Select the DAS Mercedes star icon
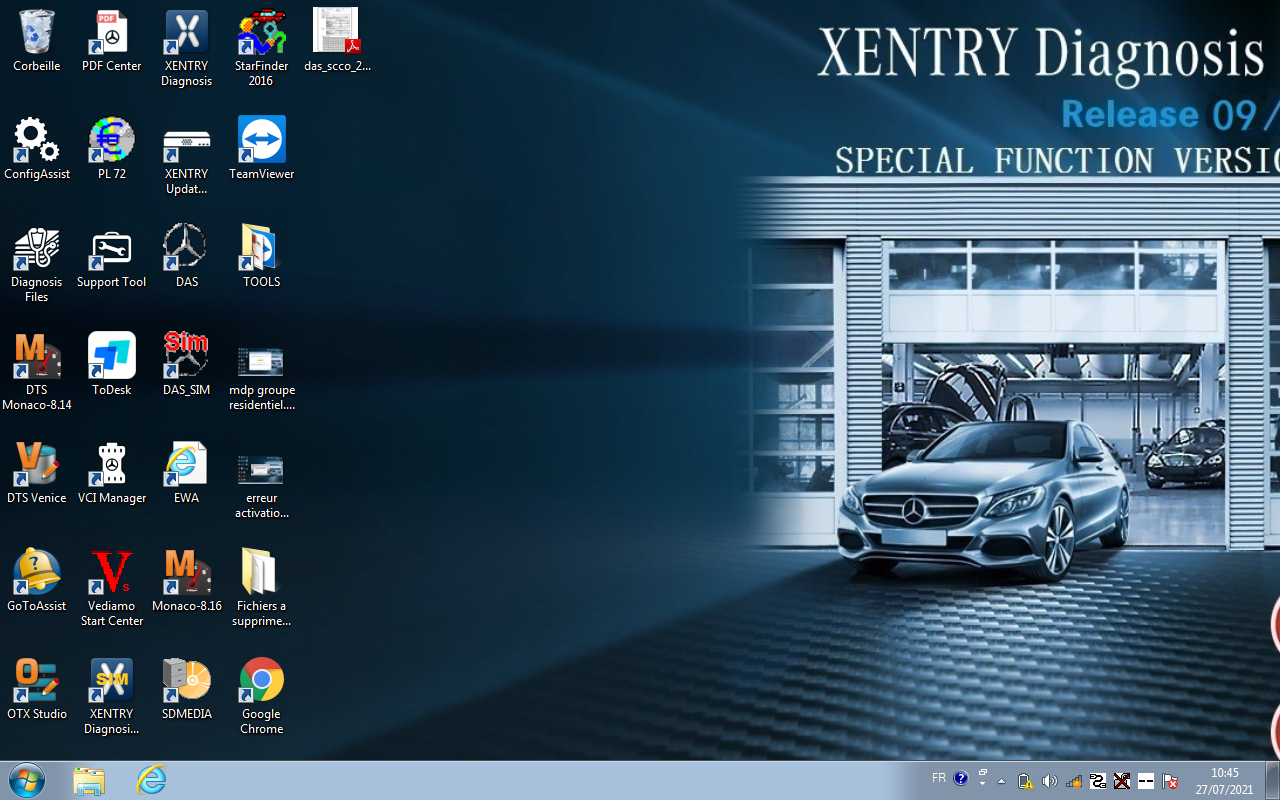 click(186, 247)
